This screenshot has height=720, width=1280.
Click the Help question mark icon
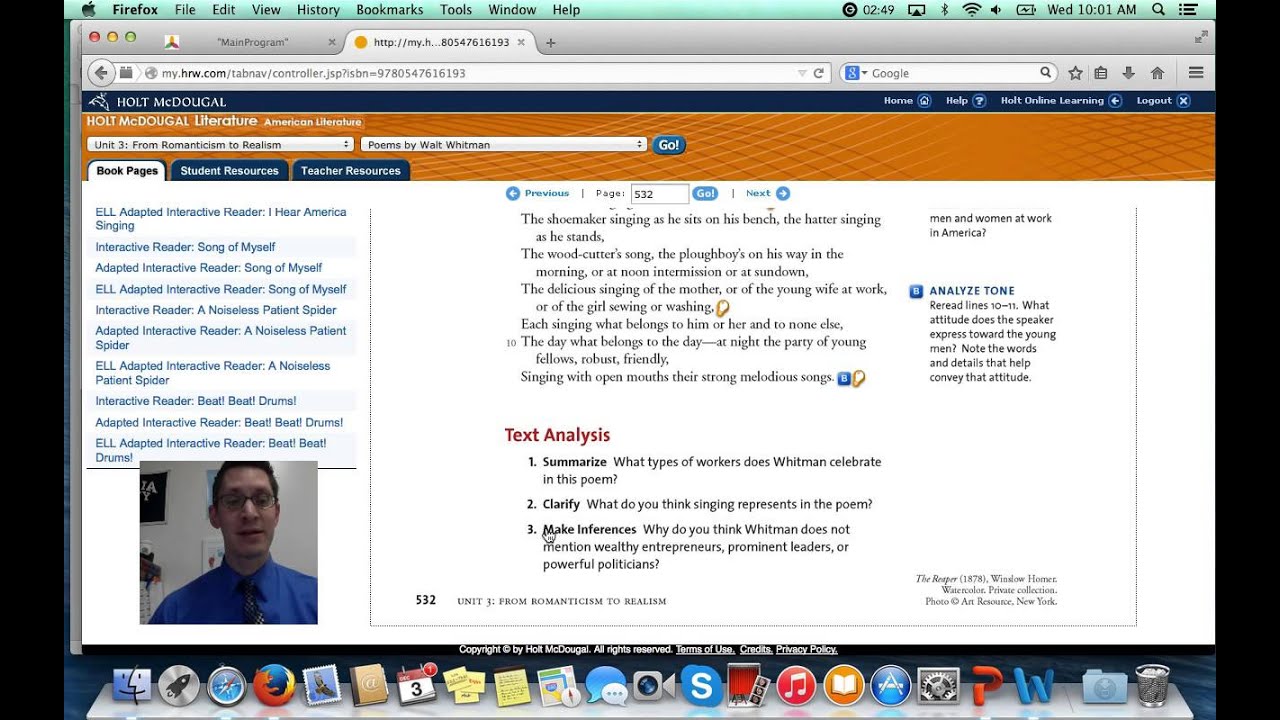tap(979, 101)
